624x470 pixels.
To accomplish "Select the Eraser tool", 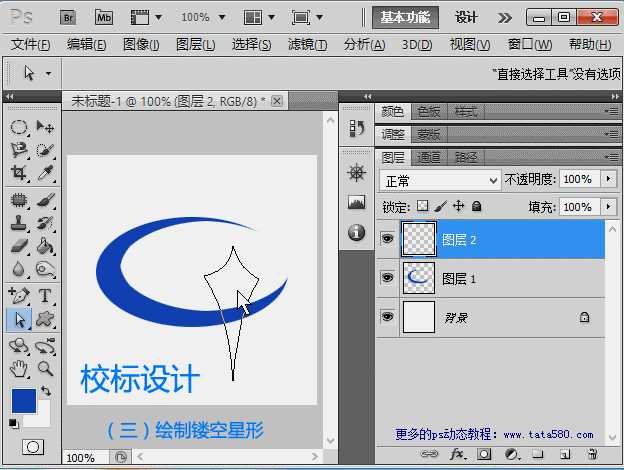I will (x=19, y=246).
